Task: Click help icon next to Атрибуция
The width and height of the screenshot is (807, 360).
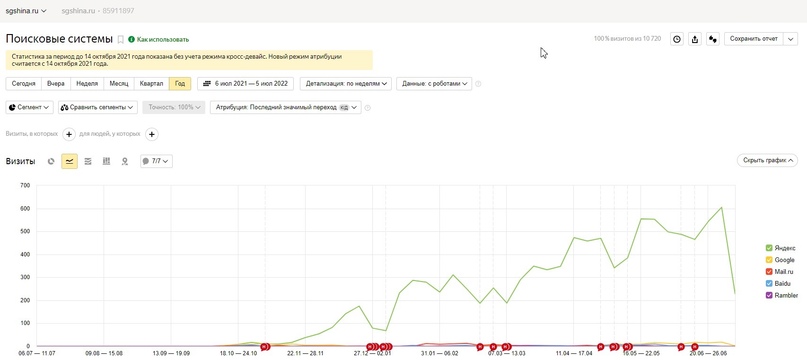Action: pos(367,108)
